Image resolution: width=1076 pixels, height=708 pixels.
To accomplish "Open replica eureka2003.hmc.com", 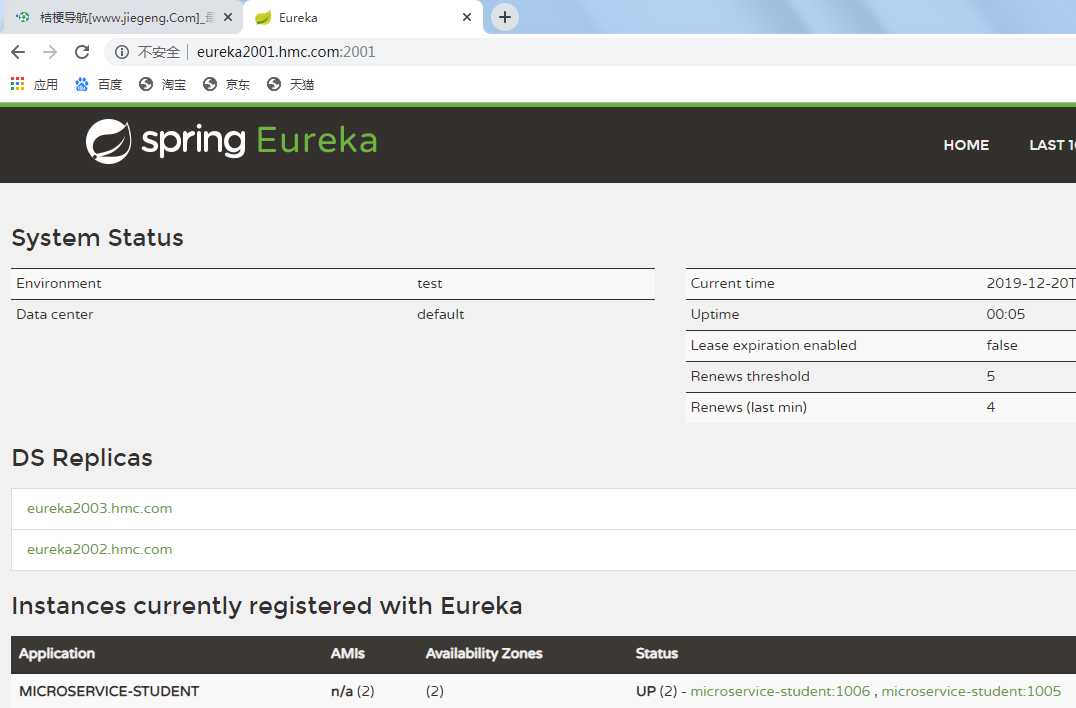I will pyautogui.click(x=100, y=508).
